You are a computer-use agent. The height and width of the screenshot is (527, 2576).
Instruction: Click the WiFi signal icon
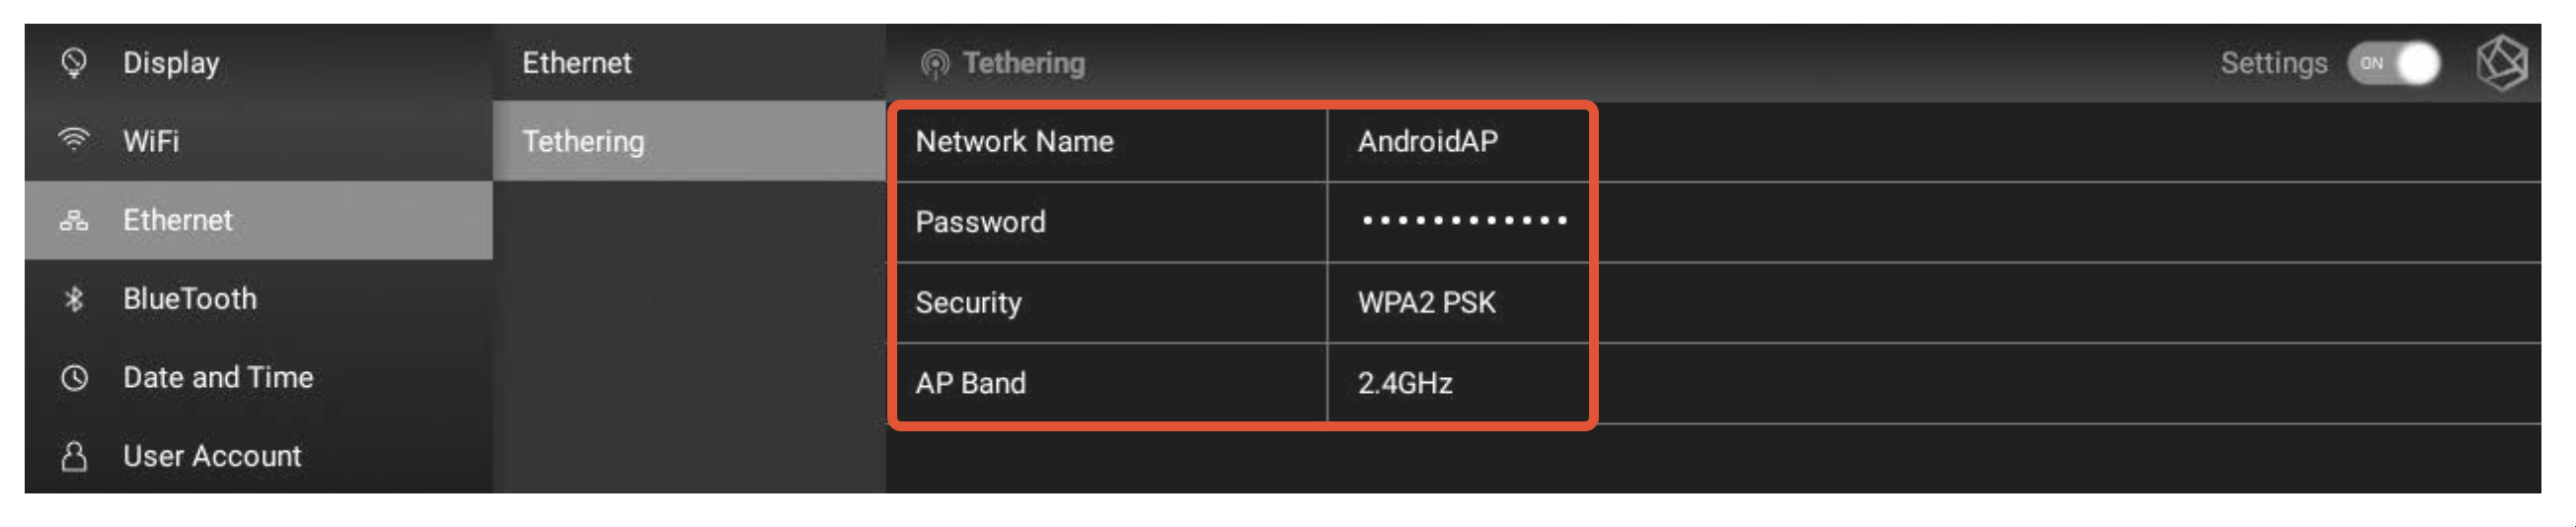73,139
